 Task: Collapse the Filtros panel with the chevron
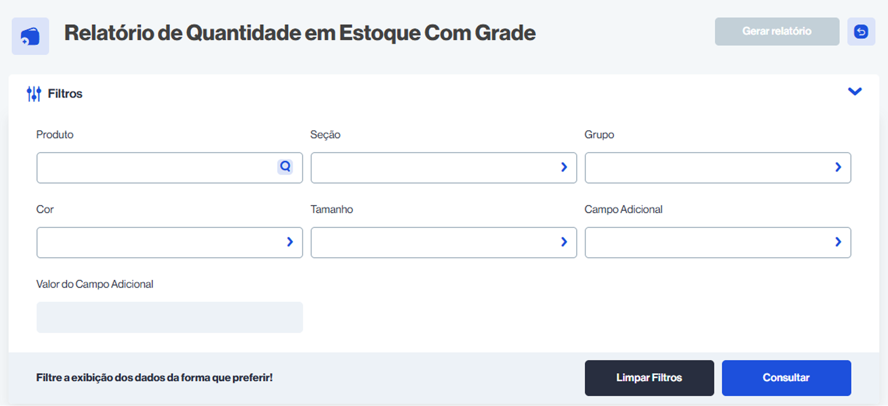(855, 92)
